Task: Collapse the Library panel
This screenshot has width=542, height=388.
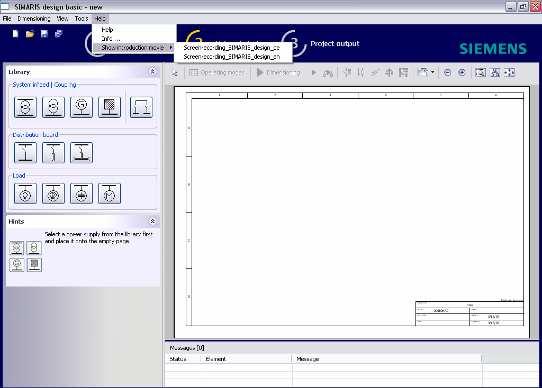Action: point(152,72)
